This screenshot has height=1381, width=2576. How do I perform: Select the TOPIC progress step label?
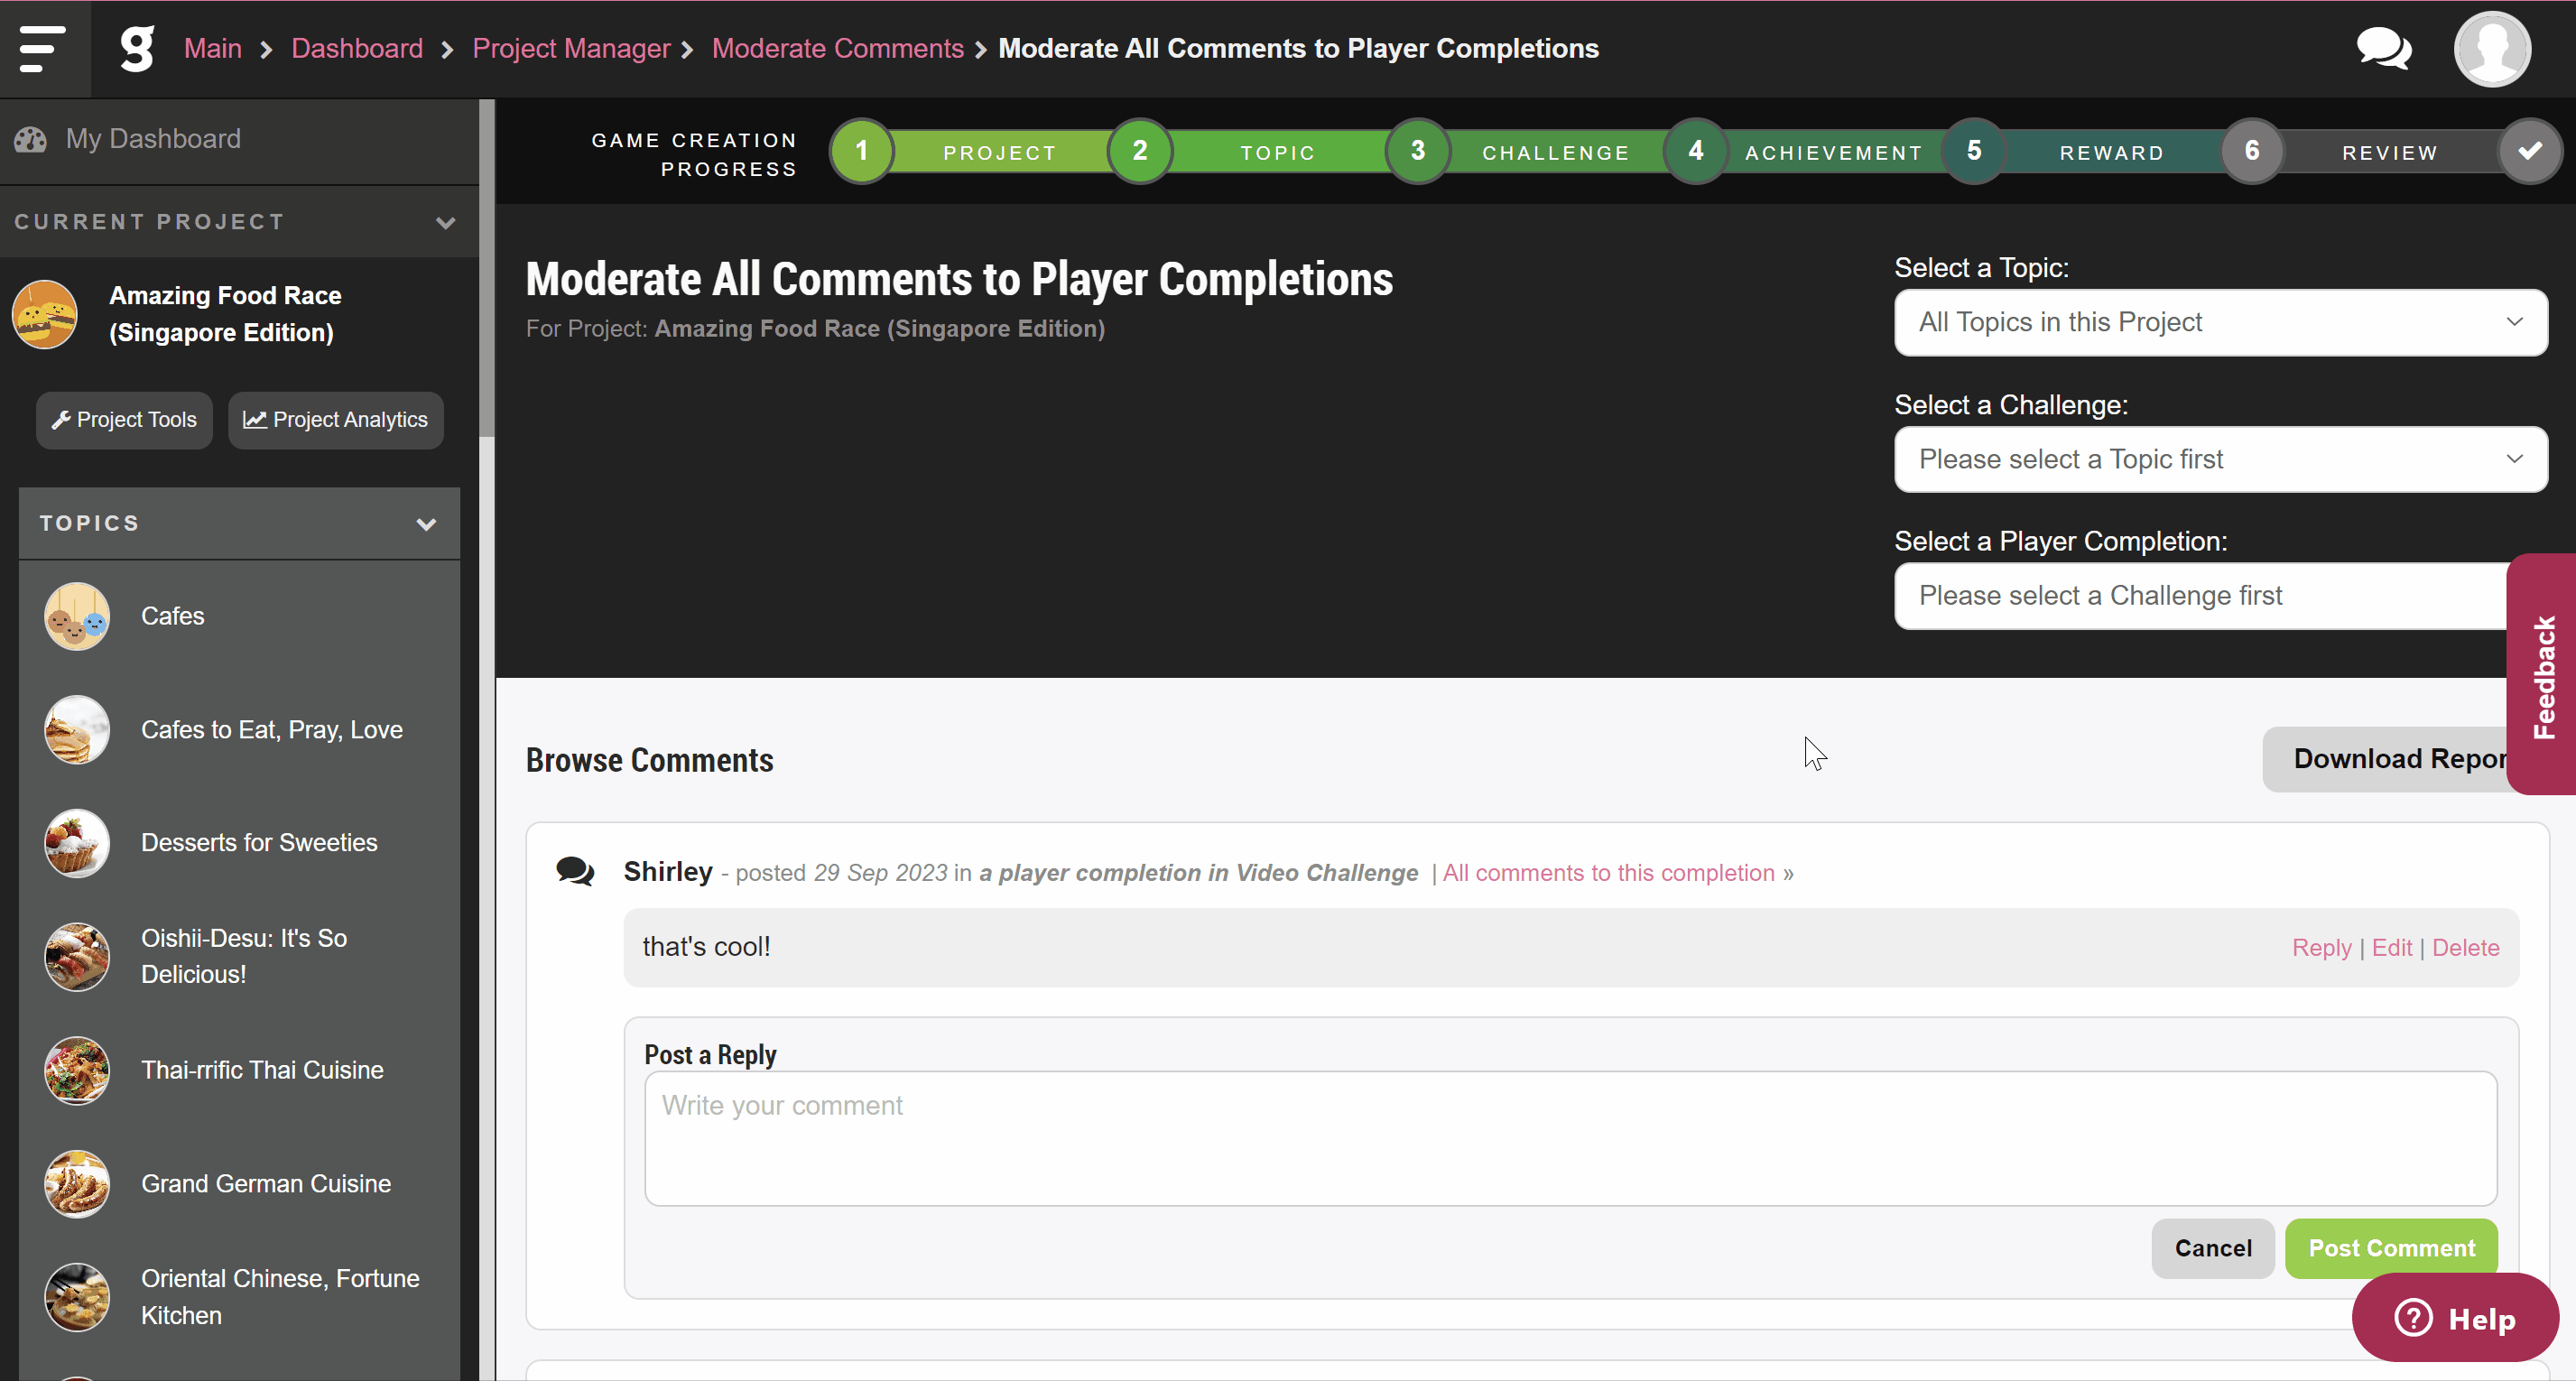[1278, 153]
